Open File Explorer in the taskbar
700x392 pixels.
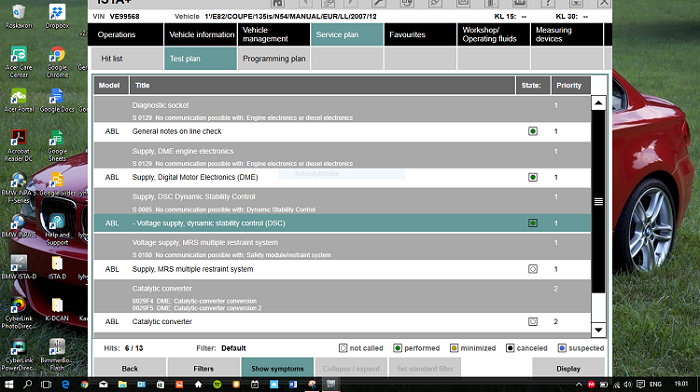[x=122, y=384]
